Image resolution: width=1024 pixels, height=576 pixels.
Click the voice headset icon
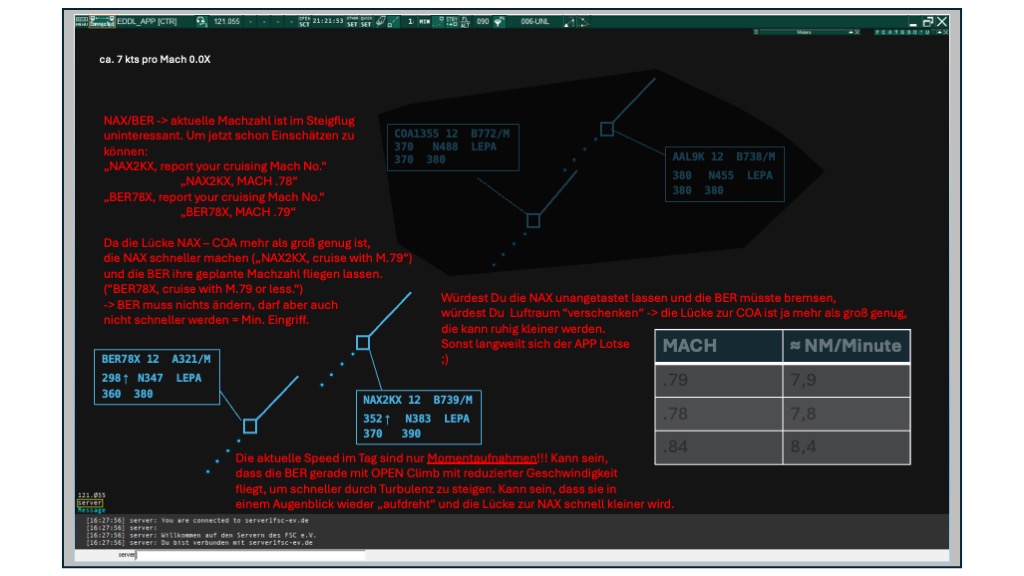click(201, 22)
